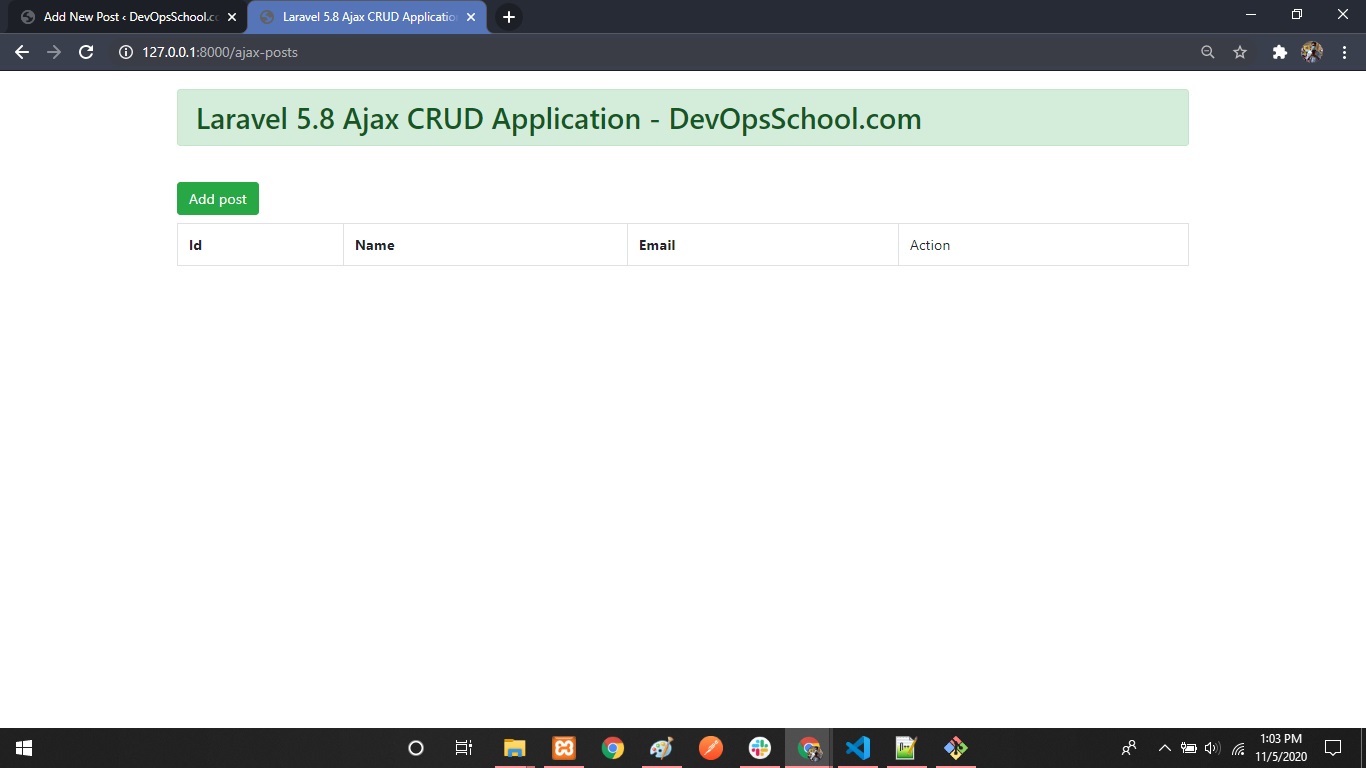Bookmark this page with the star icon
1366x768 pixels.
(x=1240, y=52)
